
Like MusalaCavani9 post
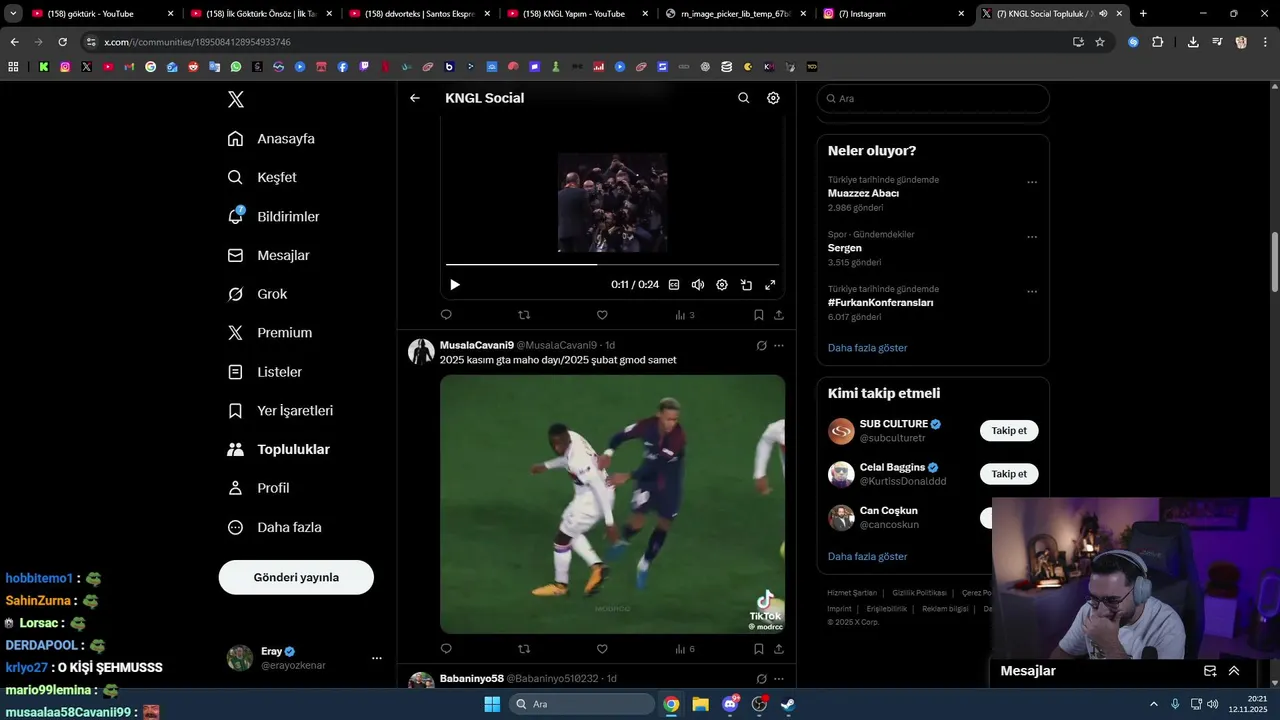[602, 649]
